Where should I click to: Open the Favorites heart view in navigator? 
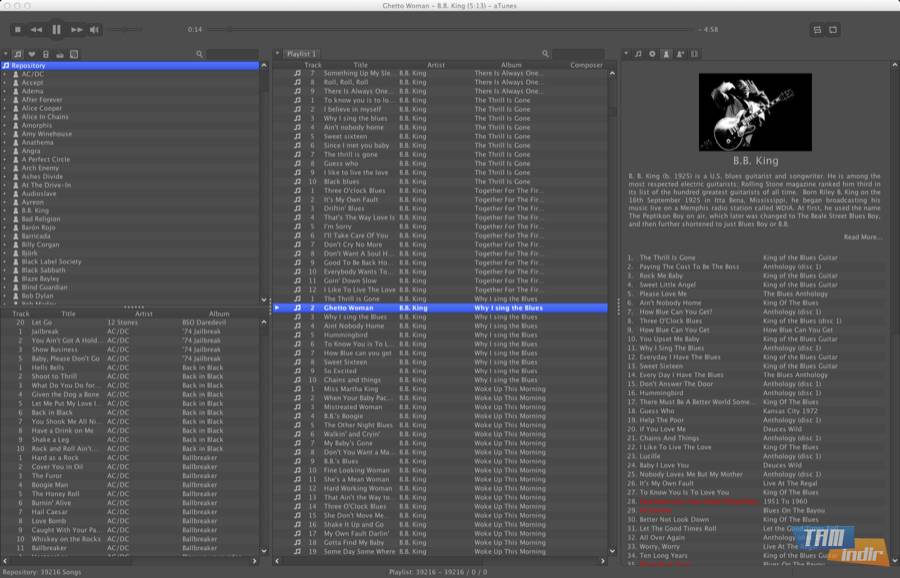click(x=32, y=54)
